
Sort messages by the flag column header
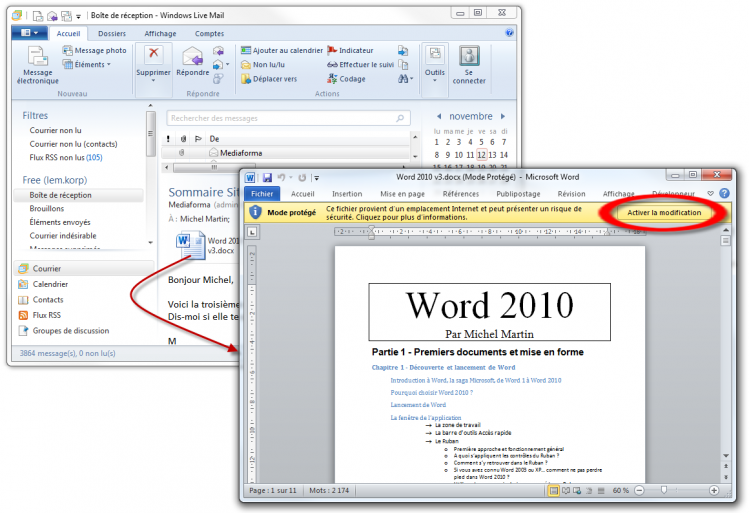198,139
